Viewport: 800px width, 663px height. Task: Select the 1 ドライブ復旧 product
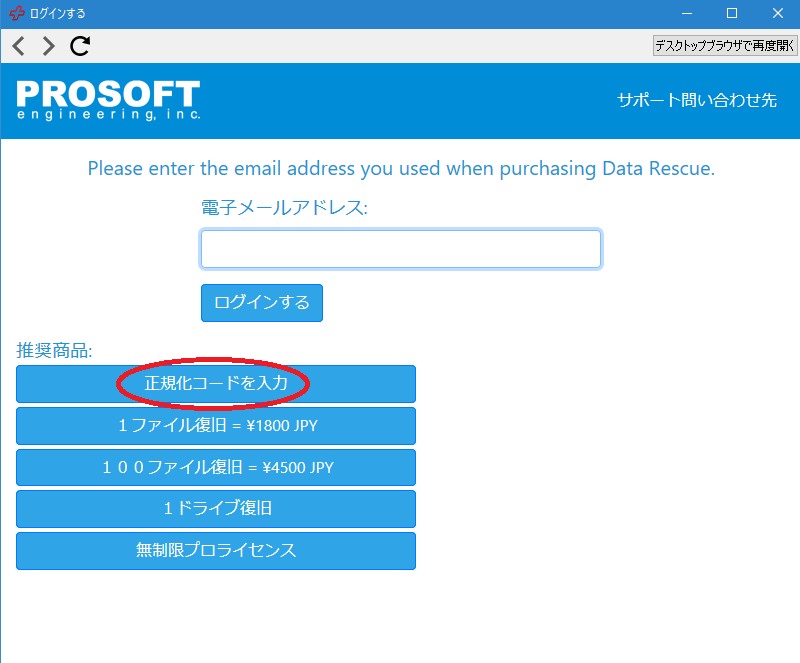[x=216, y=509]
